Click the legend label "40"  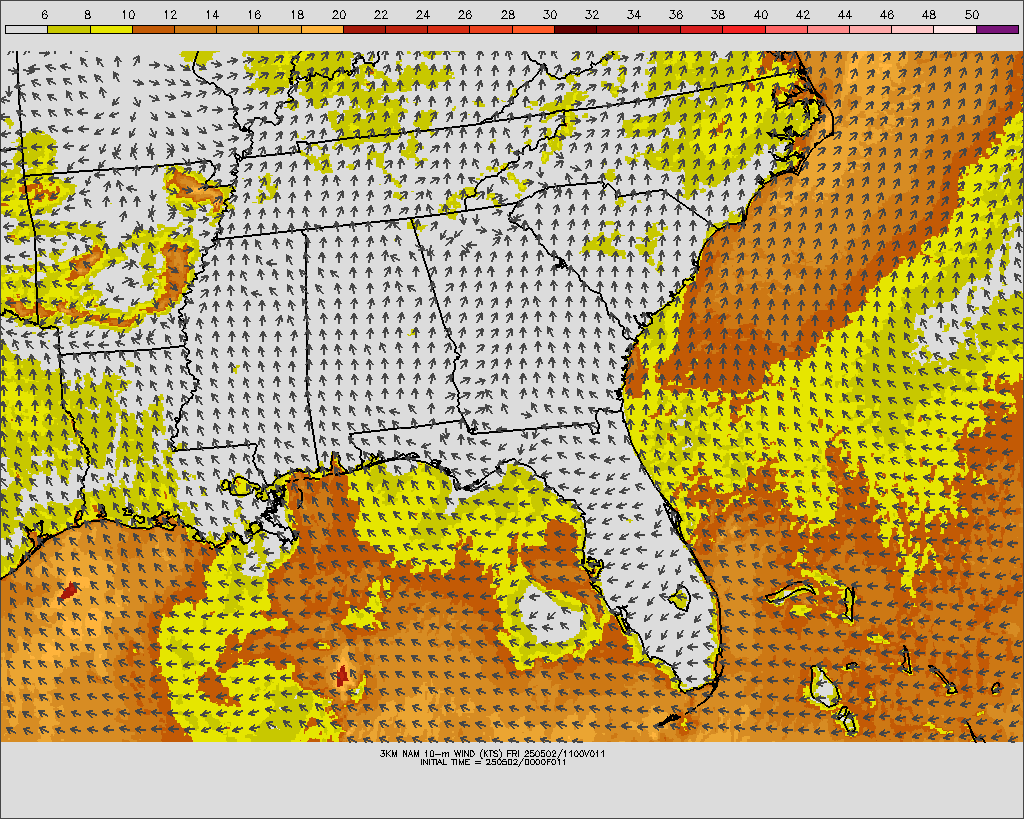pyautogui.click(x=761, y=14)
